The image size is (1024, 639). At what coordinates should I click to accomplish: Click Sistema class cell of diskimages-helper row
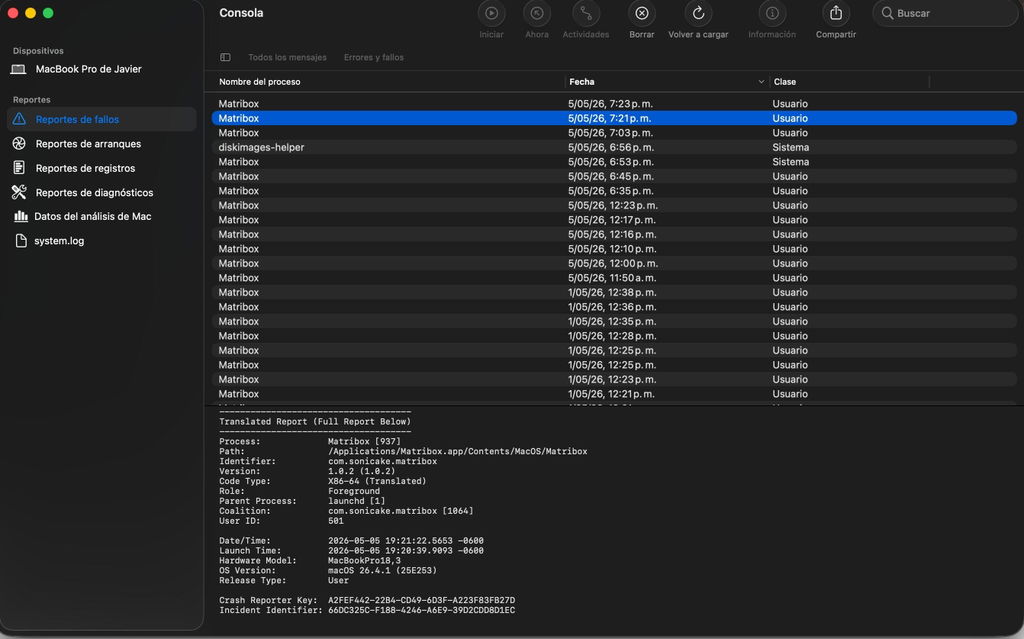click(x=790, y=147)
